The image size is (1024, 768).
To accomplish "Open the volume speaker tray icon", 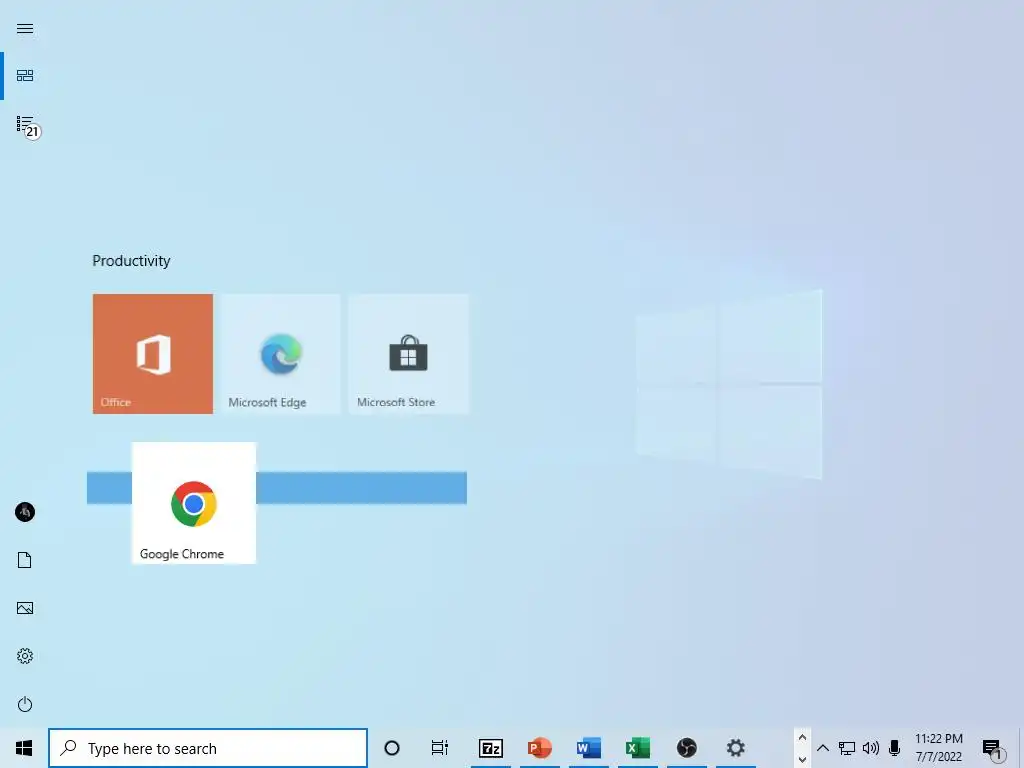I will (x=871, y=748).
